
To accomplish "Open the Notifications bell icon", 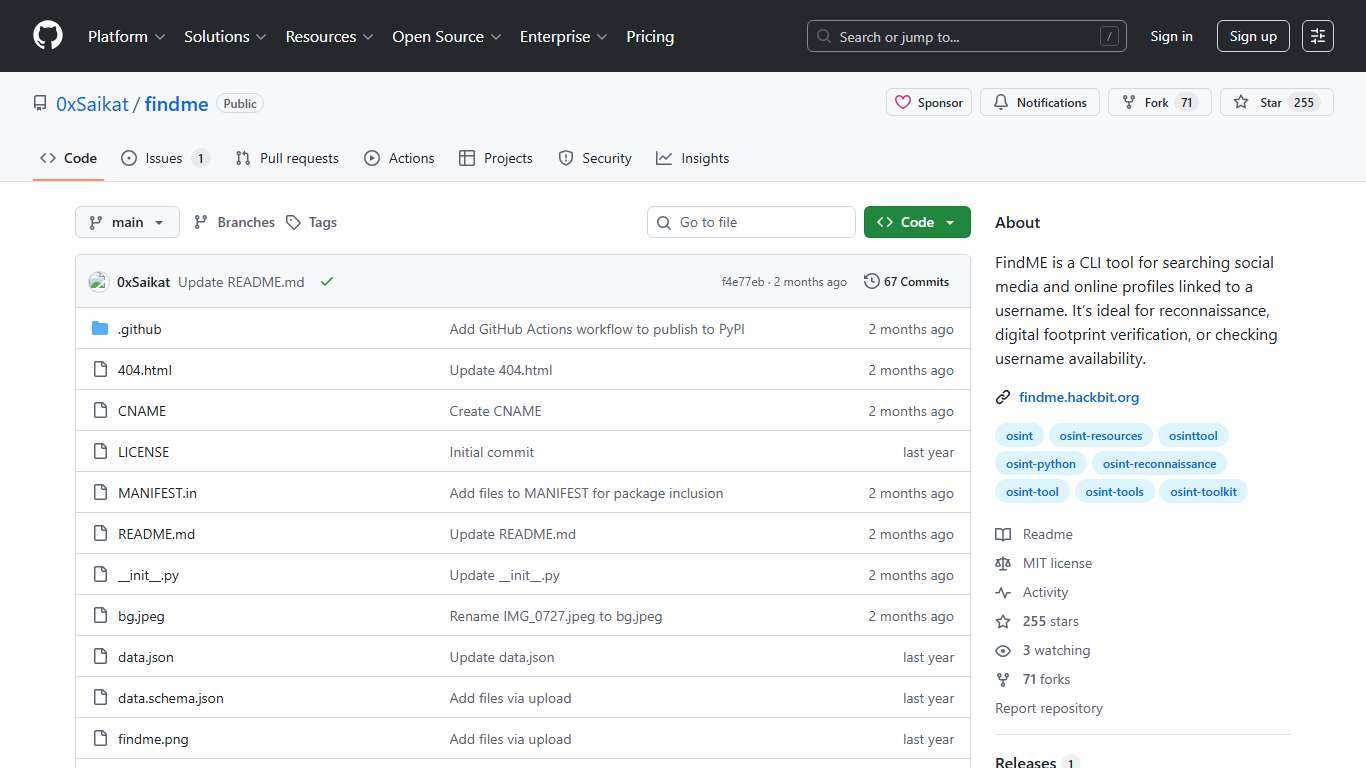I will (1000, 102).
